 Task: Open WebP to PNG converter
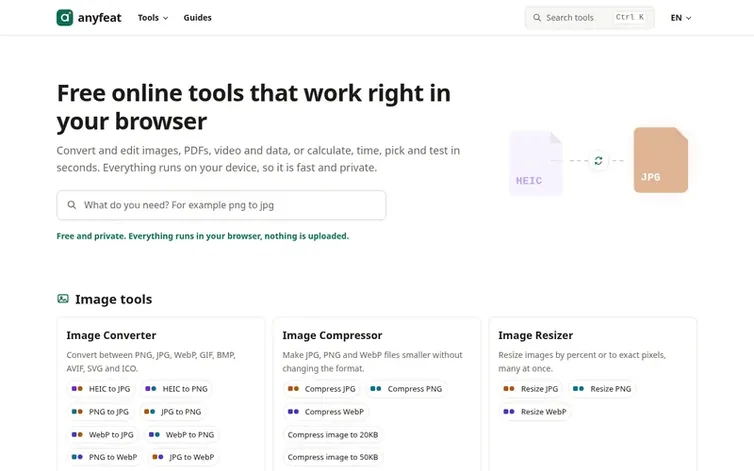[181, 434]
